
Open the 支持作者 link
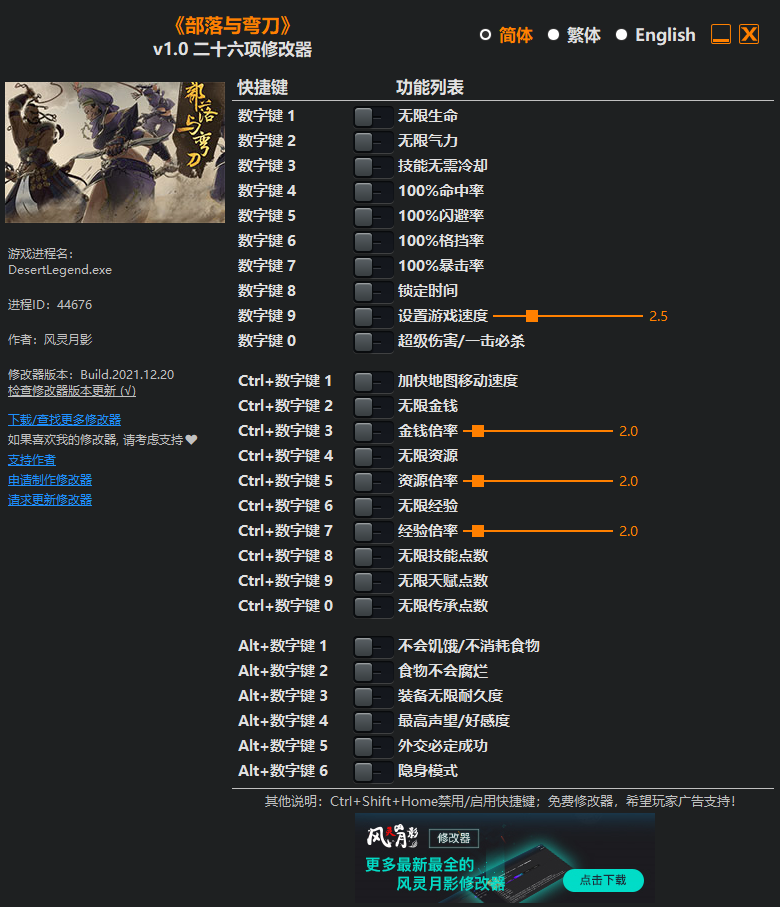[x=32, y=460]
